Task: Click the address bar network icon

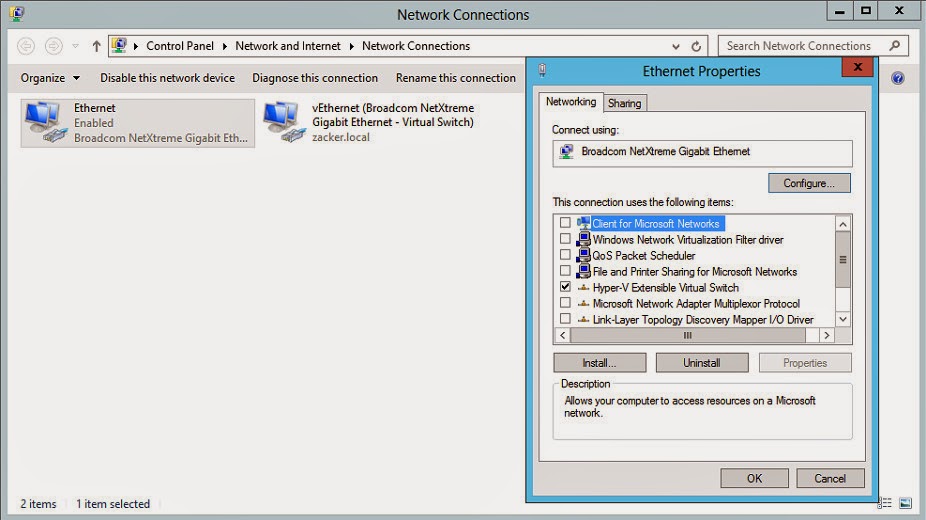Action: 119,45
